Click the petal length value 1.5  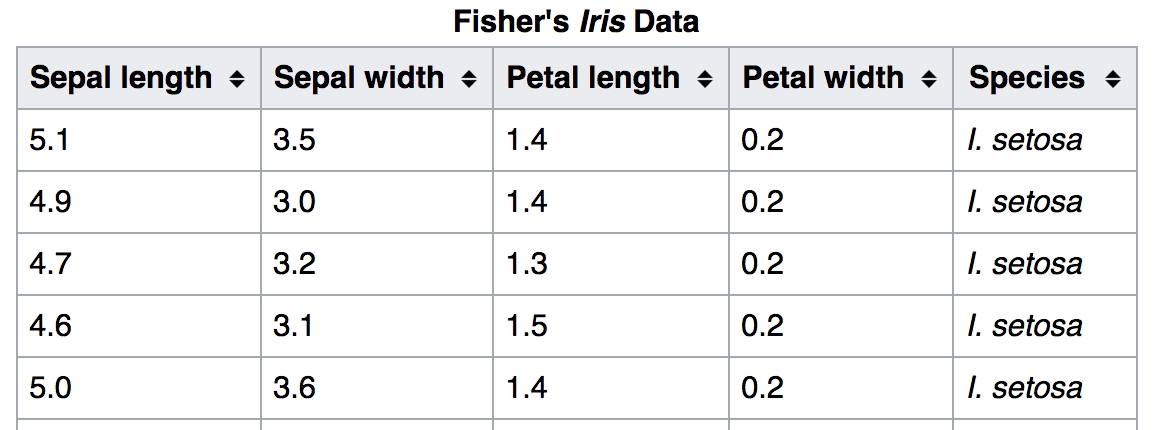click(527, 326)
